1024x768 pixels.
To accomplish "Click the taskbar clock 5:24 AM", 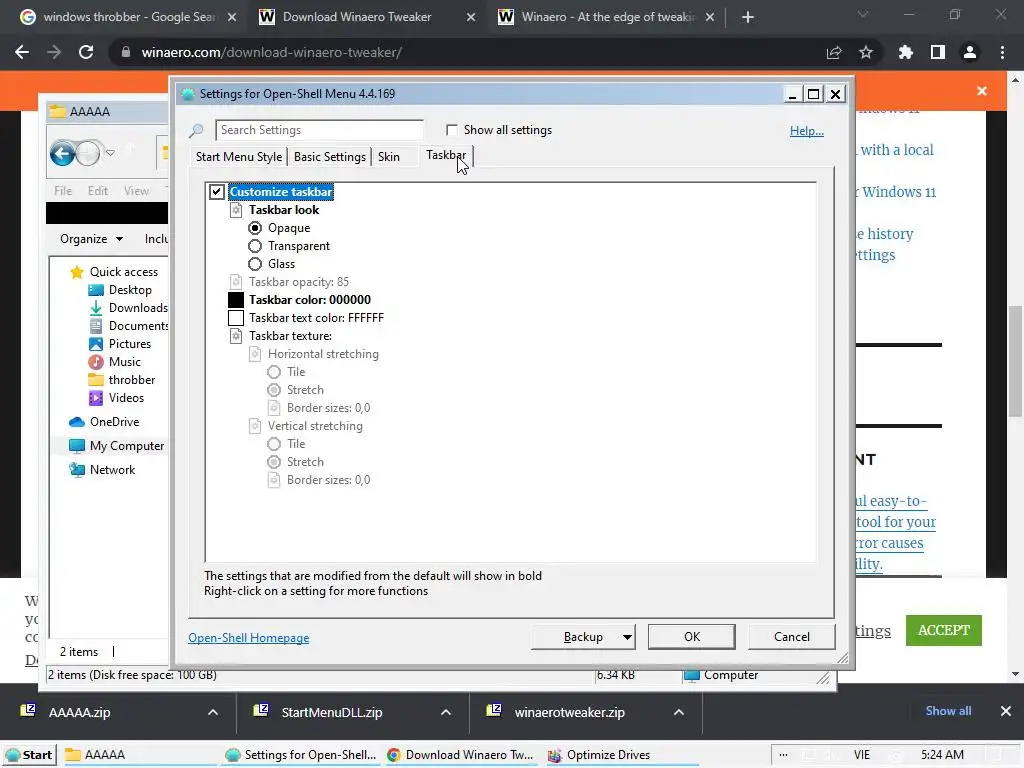I will tap(942, 755).
